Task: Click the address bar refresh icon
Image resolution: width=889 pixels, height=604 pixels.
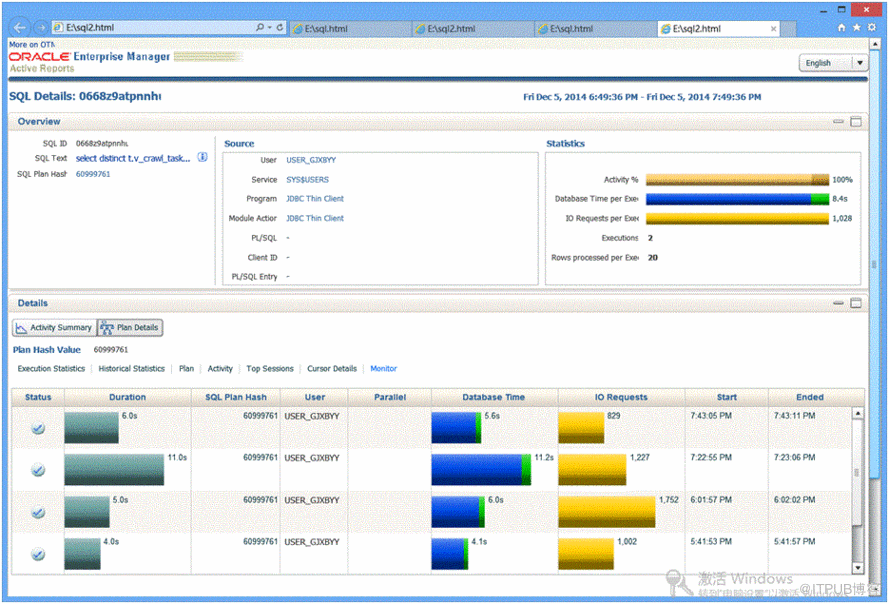Action: (280, 27)
